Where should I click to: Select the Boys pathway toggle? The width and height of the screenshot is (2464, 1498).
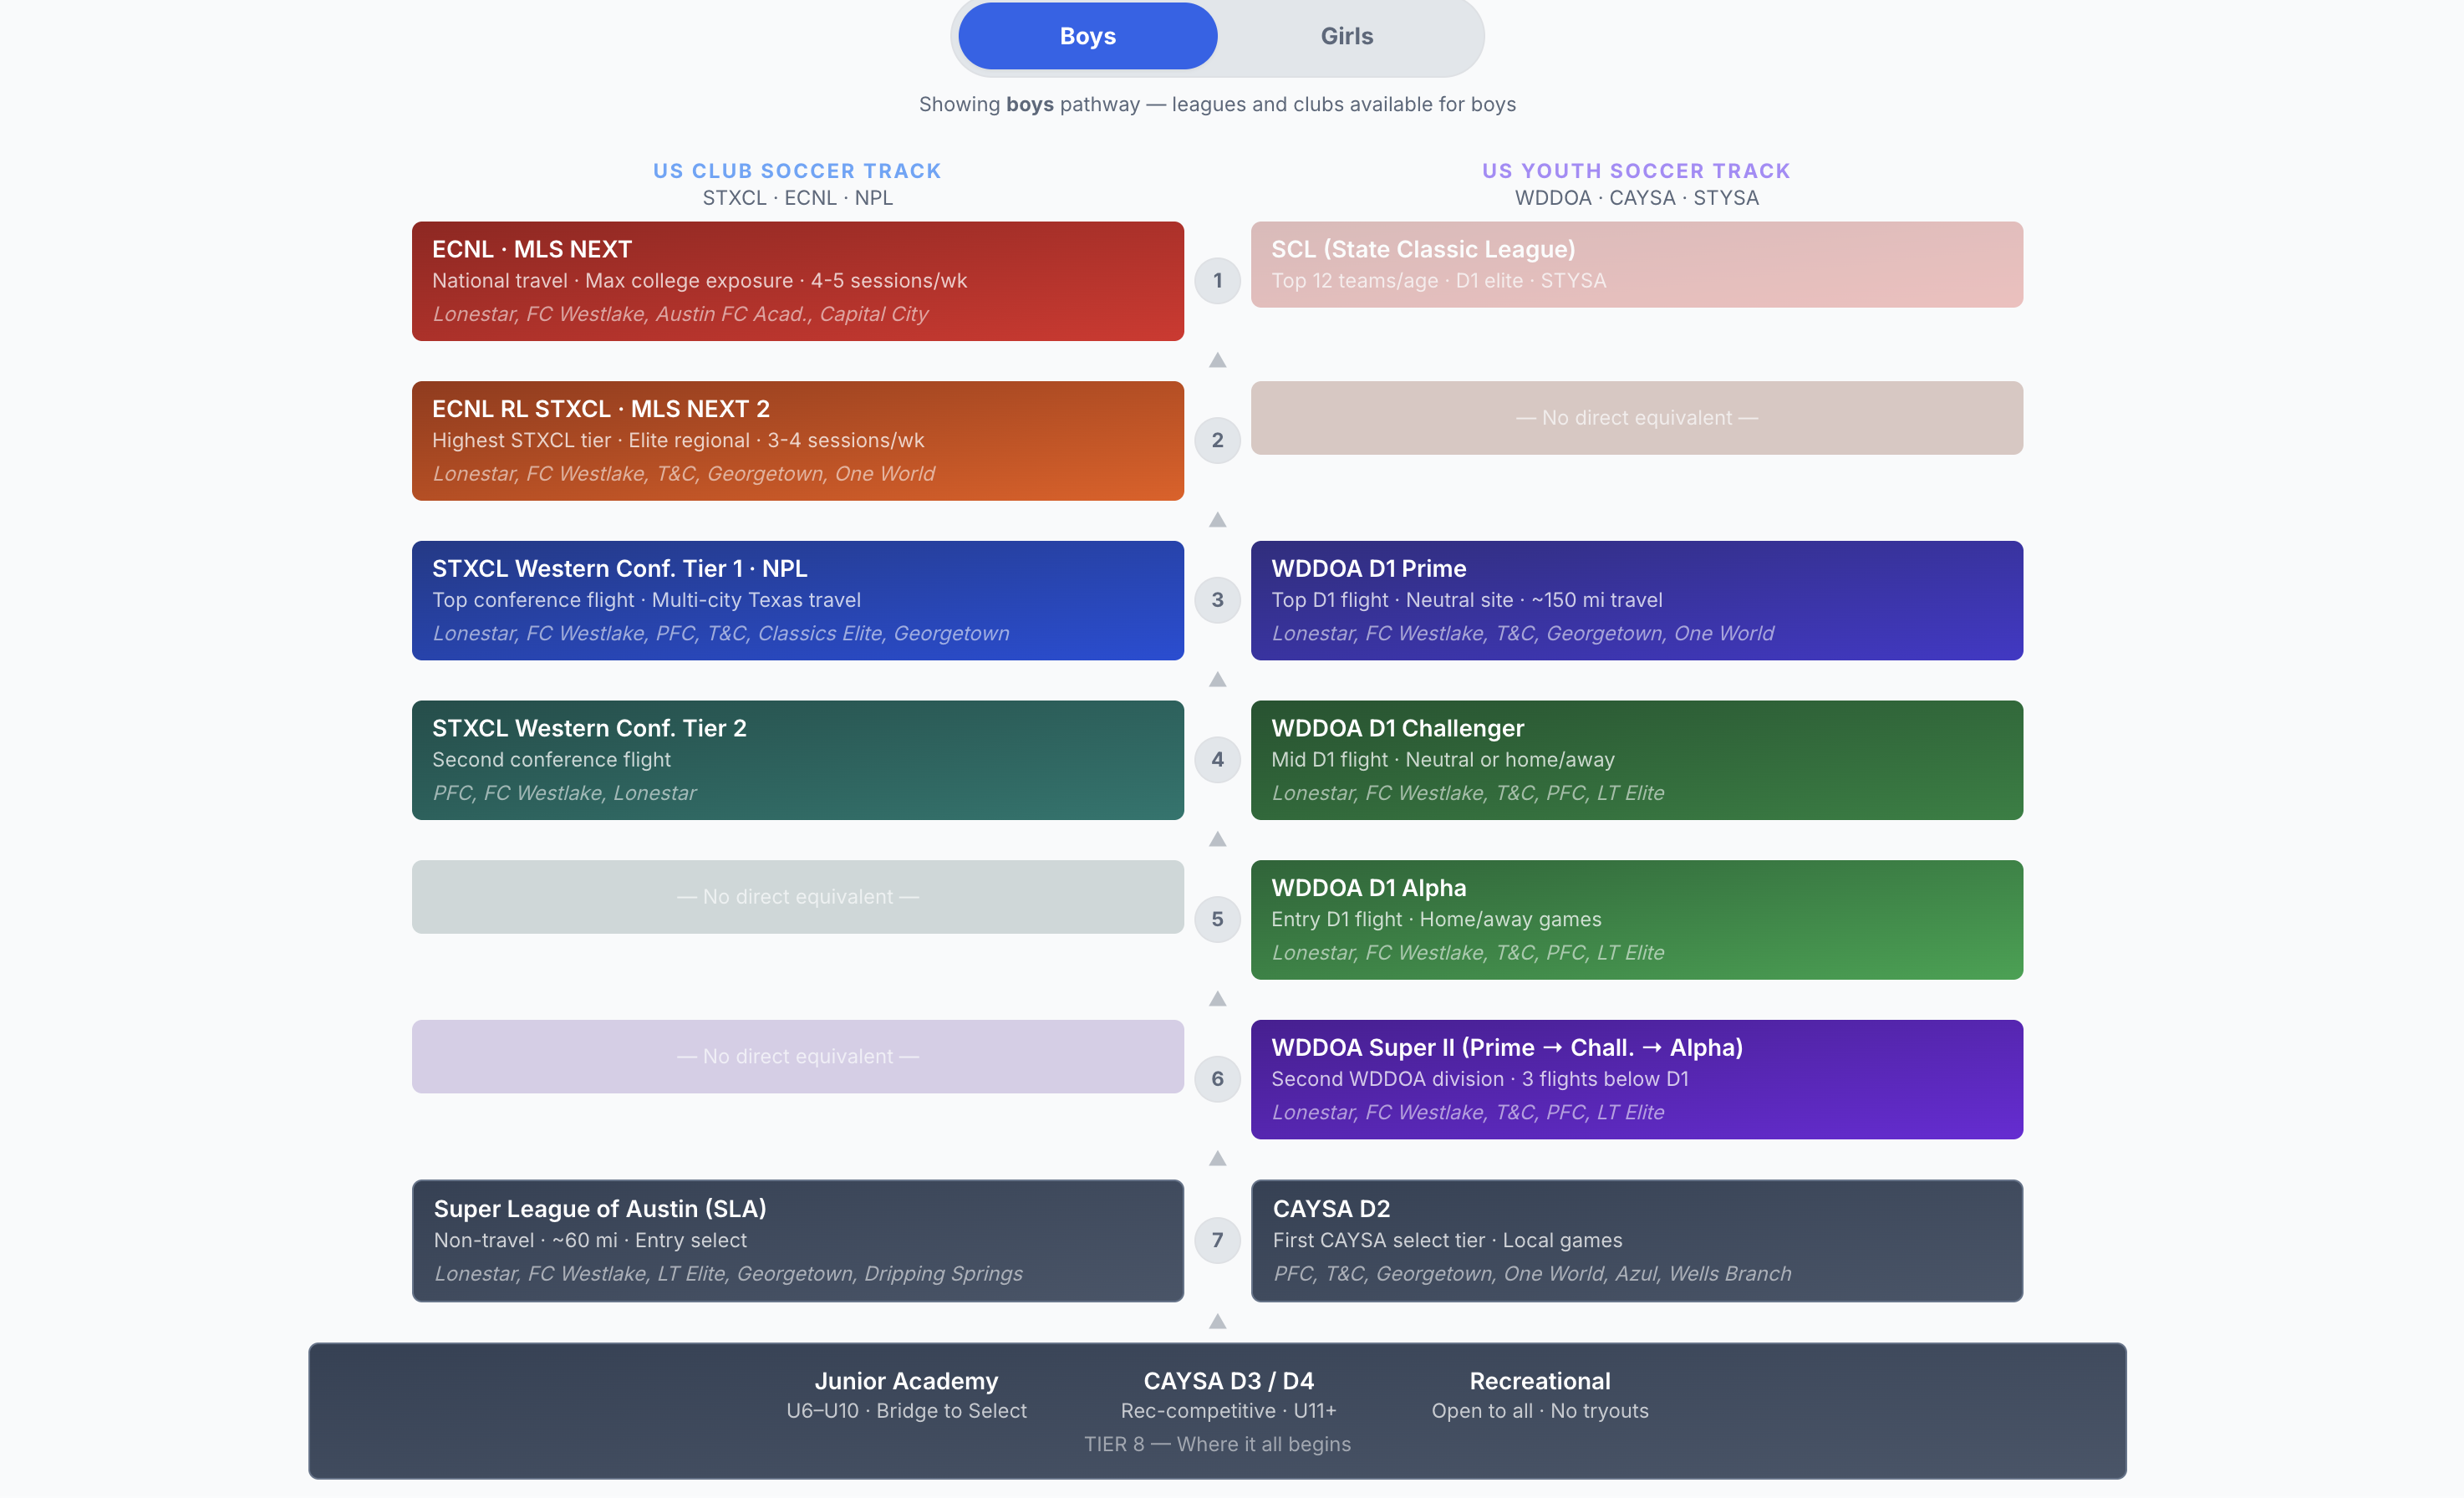pos(1087,36)
